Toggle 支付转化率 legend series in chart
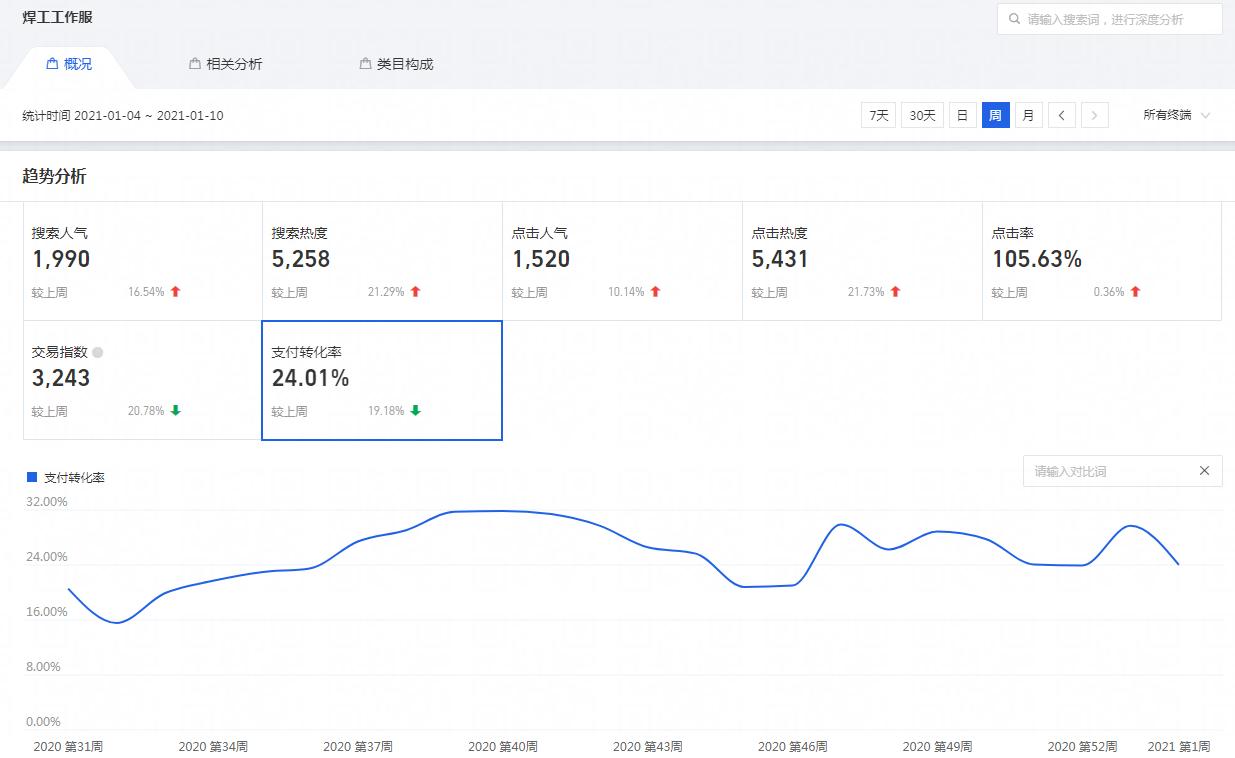Image resolution: width=1235 pixels, height=758 pixels. pos(66,478)
